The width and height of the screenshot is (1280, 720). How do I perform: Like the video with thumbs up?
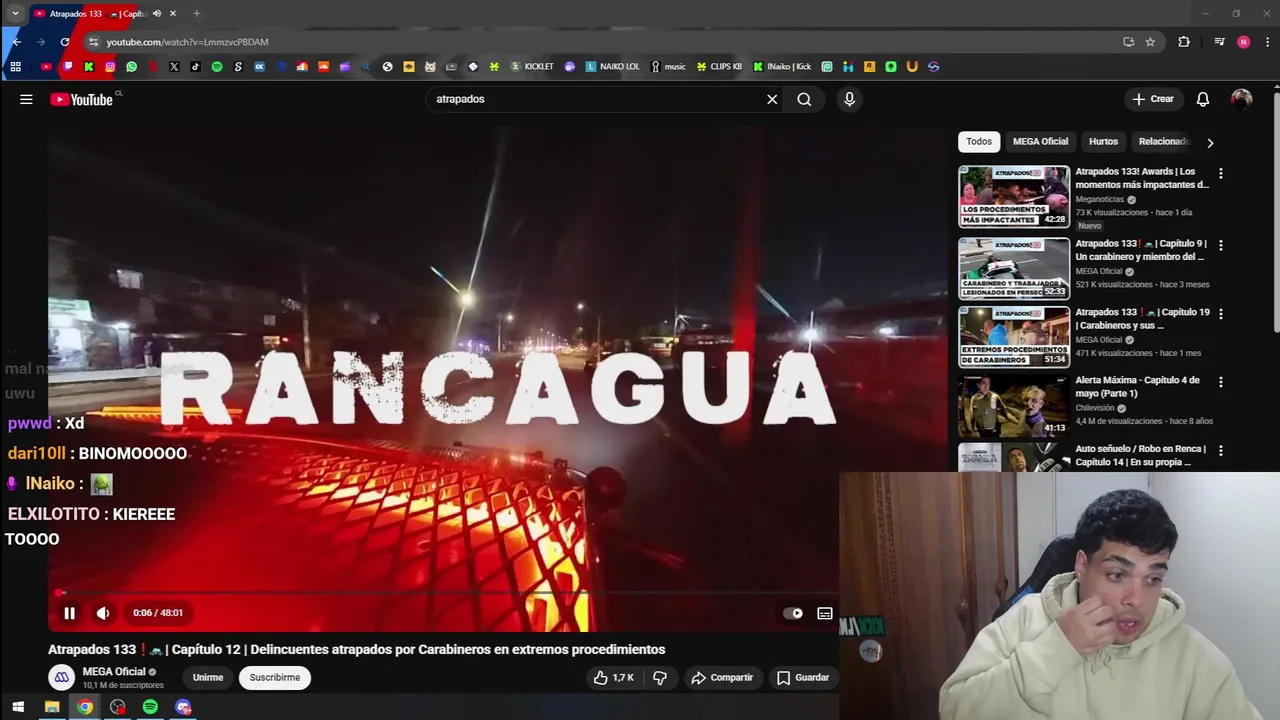pyautogui.click(x=613, y=677)
